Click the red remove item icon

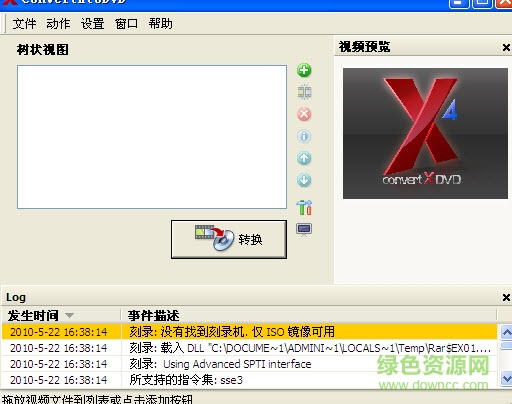tap(304, 114)
